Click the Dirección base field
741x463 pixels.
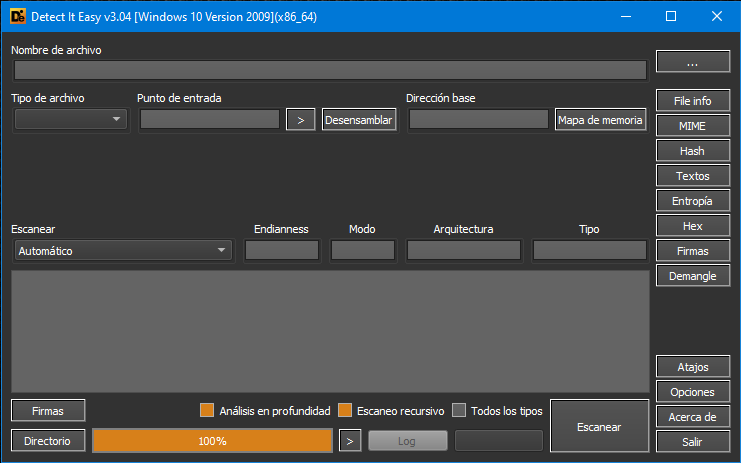click(479, 119)
